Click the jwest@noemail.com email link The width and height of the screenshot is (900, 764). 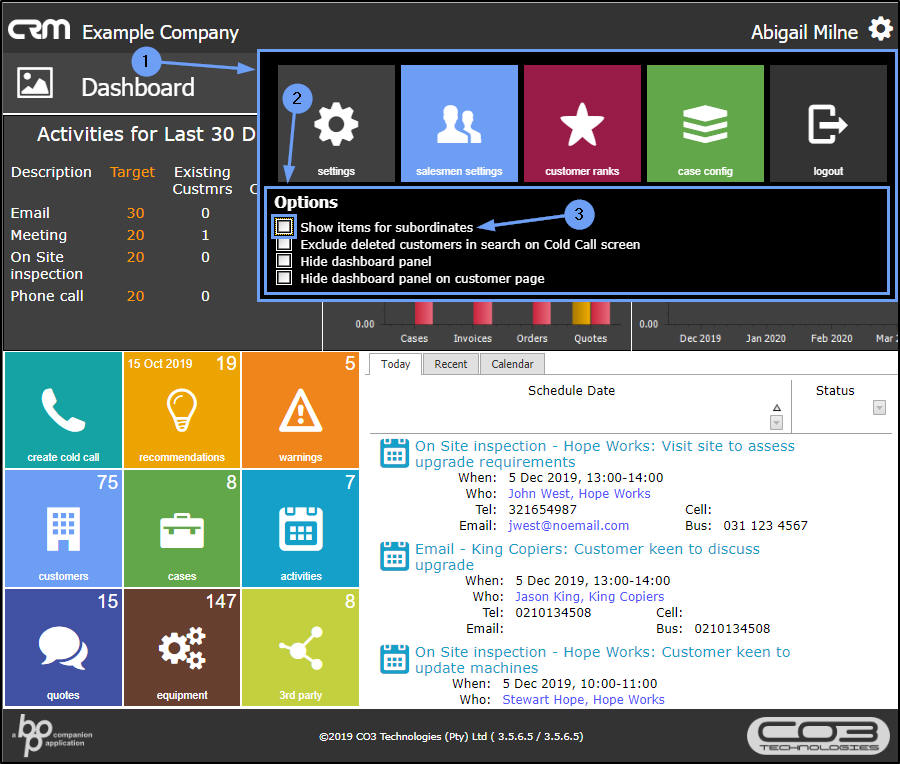point(568,526)
